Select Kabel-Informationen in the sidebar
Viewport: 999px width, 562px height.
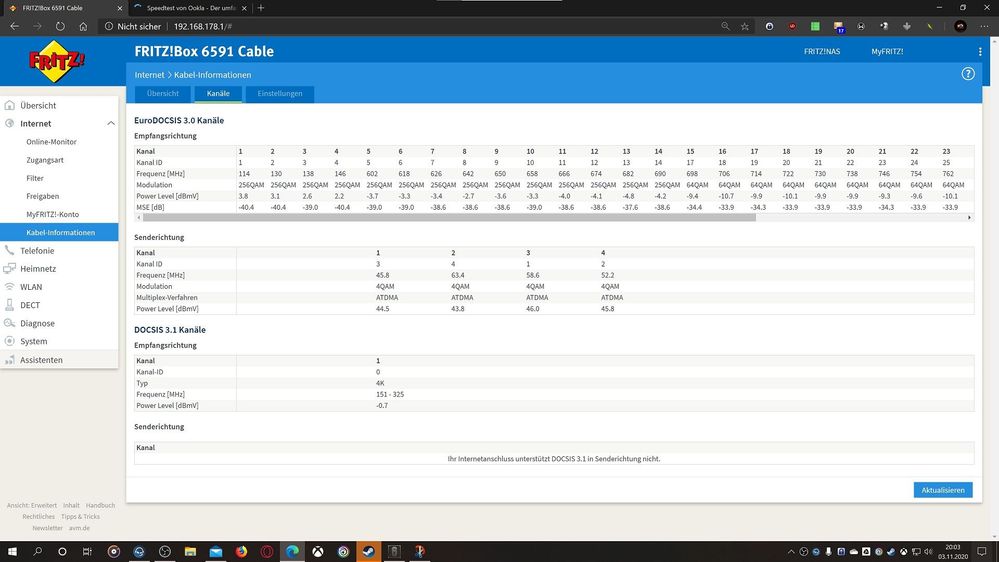[59, 233]
